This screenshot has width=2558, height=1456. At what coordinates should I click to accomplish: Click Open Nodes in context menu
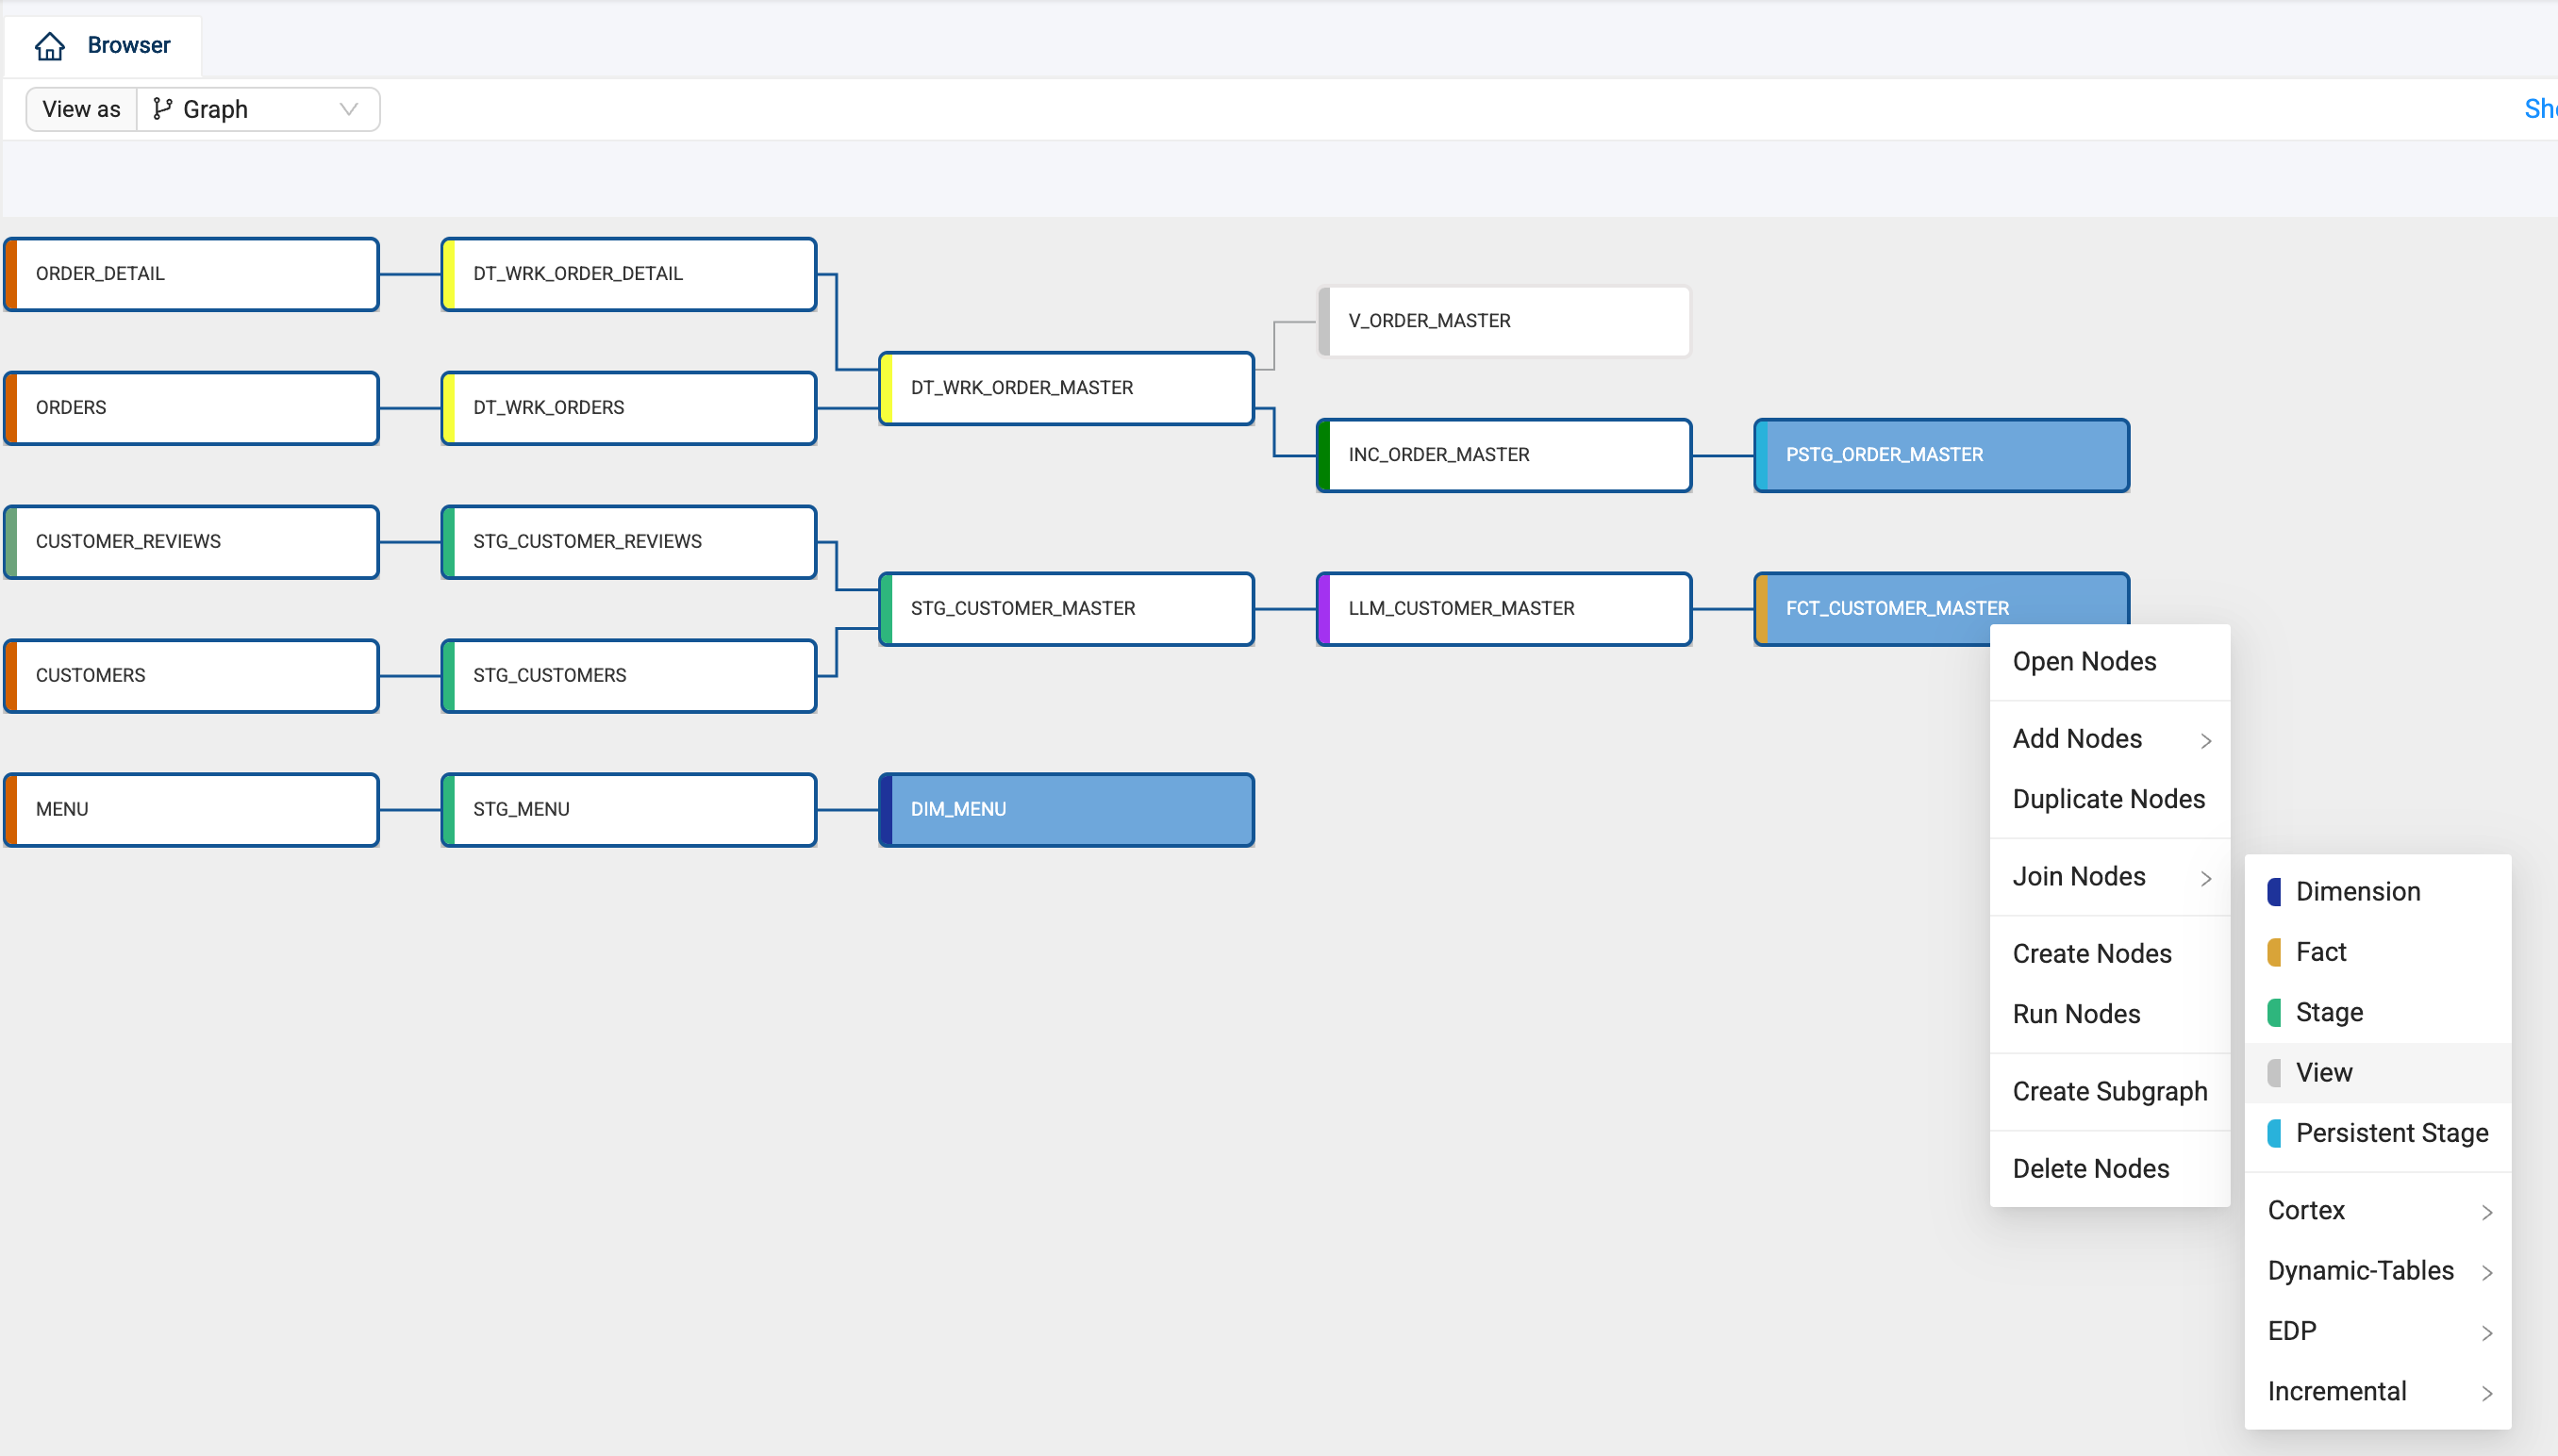2084,662
